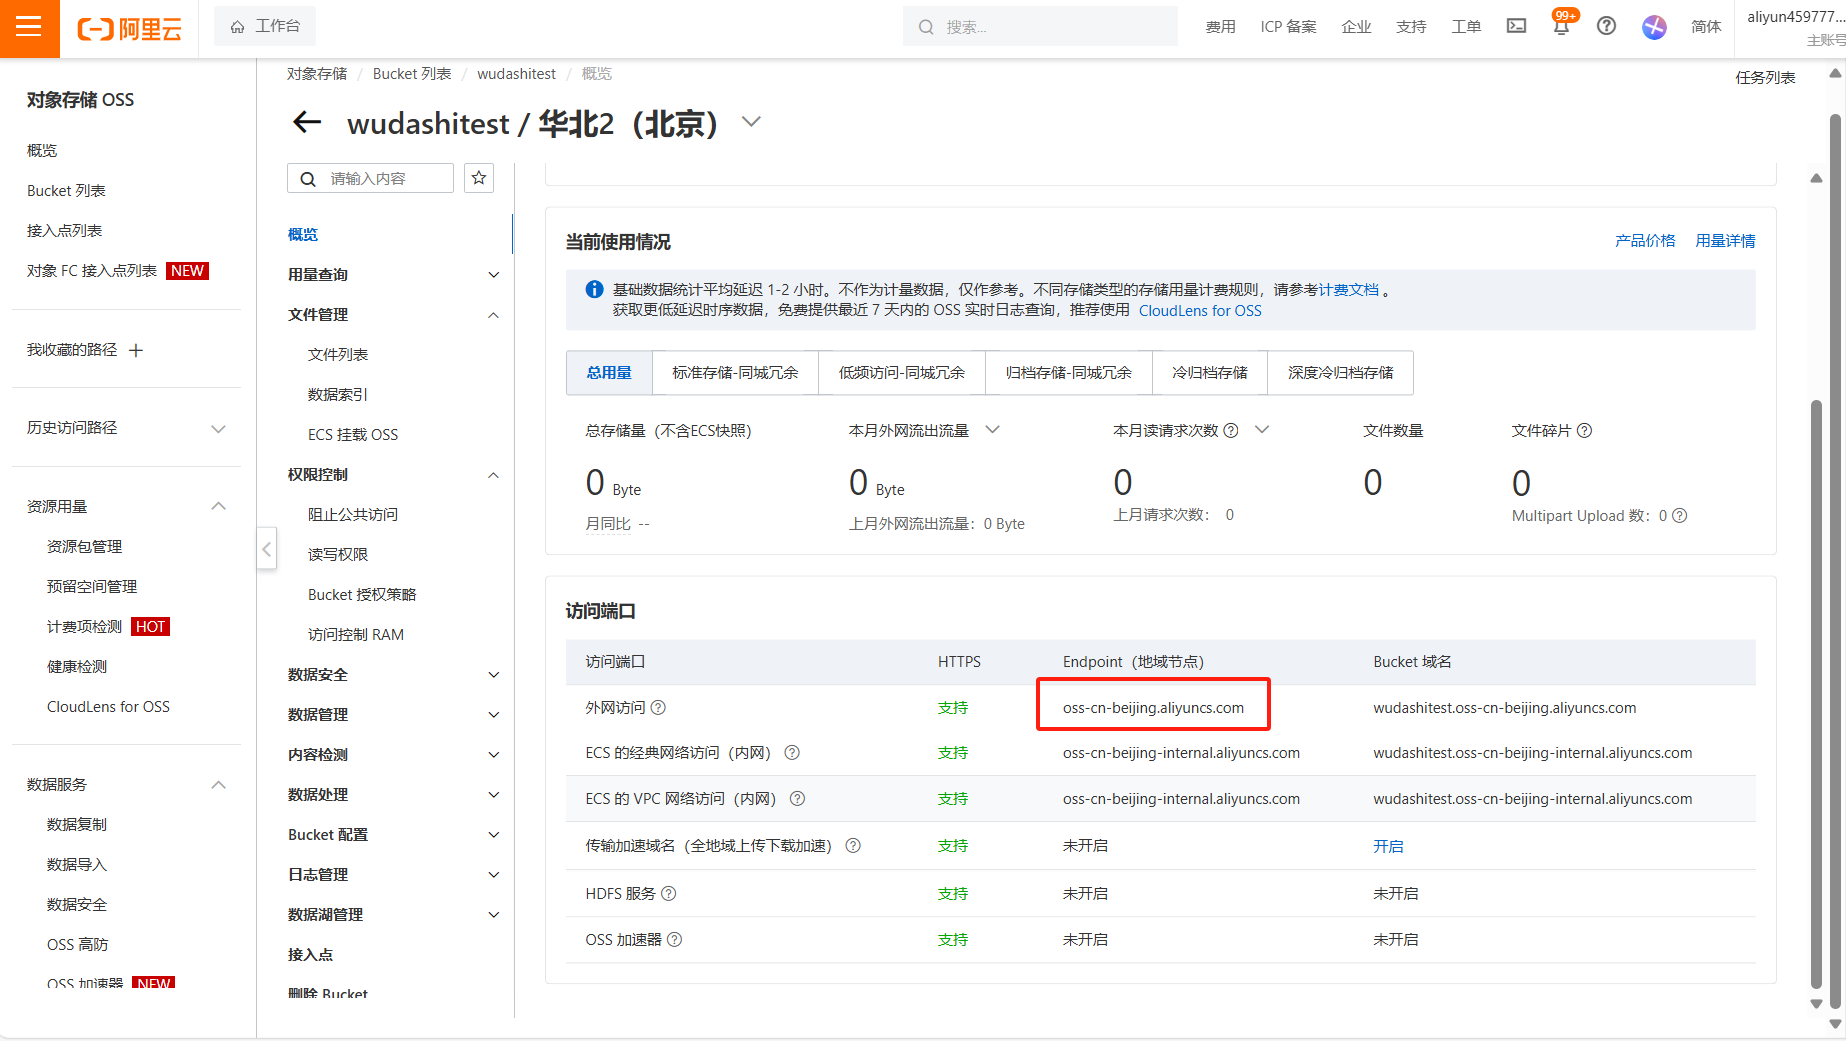Collapse the side panel with the left chevron handle
The height and width of the screenshot is (1041, 1846).
pyautogui.click(x=266, y=549)
